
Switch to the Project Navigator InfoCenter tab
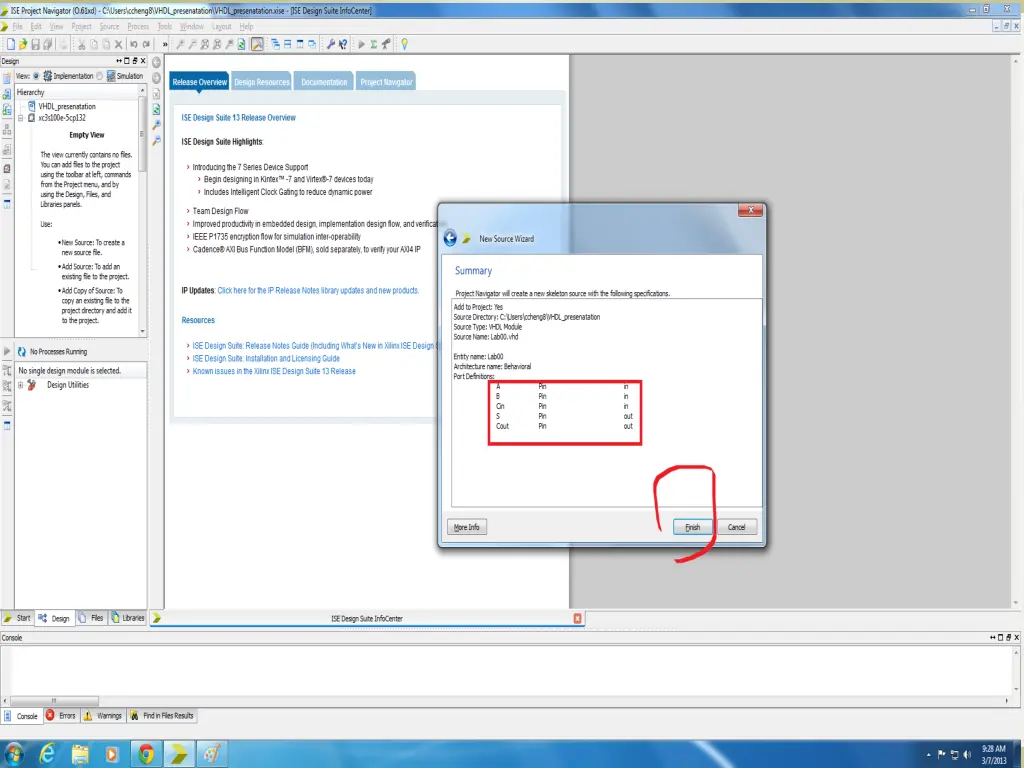pyautogui.click(x=386, y=82)
